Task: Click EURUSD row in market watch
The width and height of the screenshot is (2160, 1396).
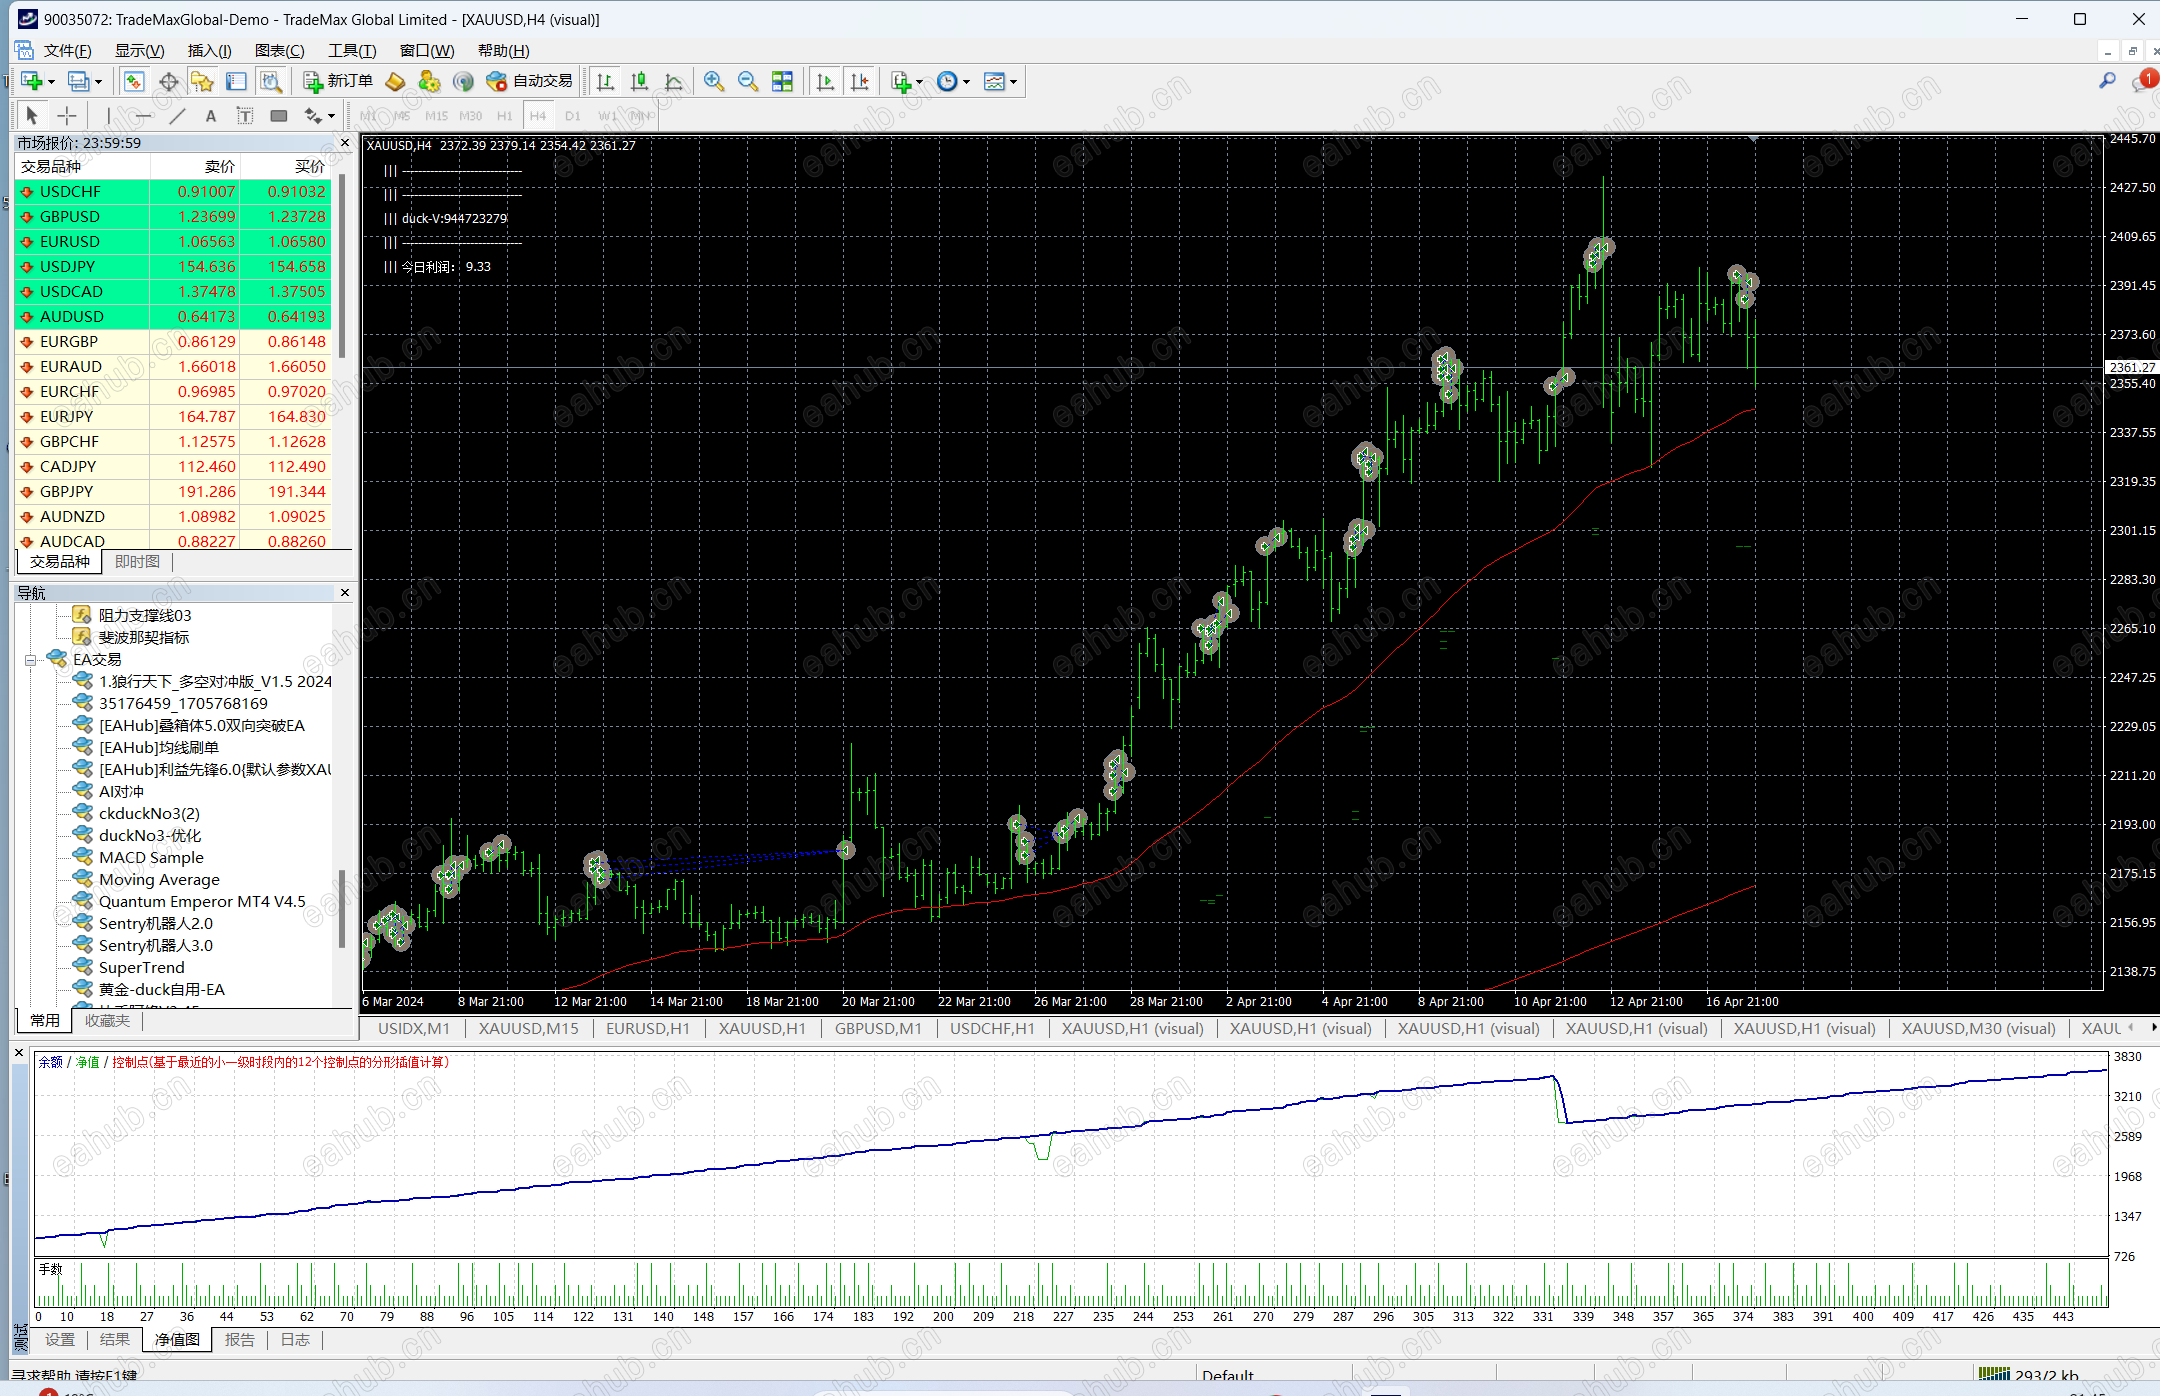Action: coord(70,241)
